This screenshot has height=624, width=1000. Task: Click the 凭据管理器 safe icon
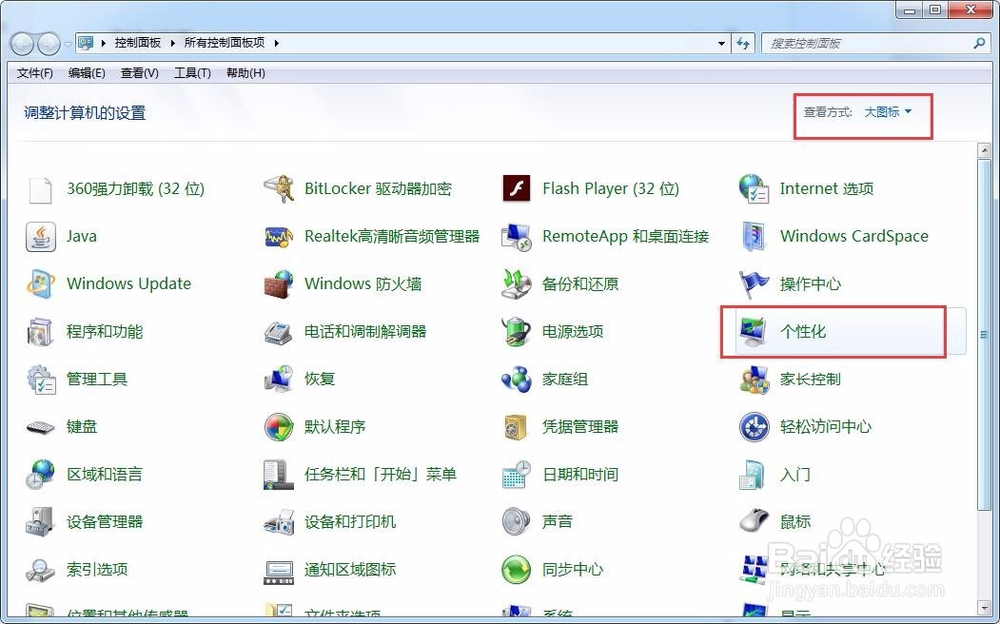(516, 427)
